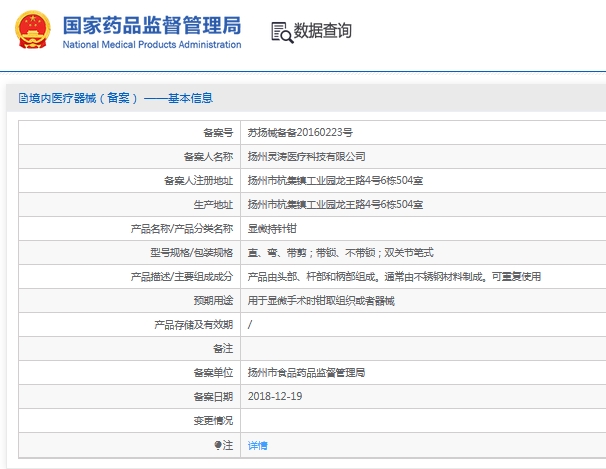The height and width of the screenshot is (469, 606).
Task: Select company name 扬州灵涛医疗科技有限公司
Action: click(x=306, y=156)
